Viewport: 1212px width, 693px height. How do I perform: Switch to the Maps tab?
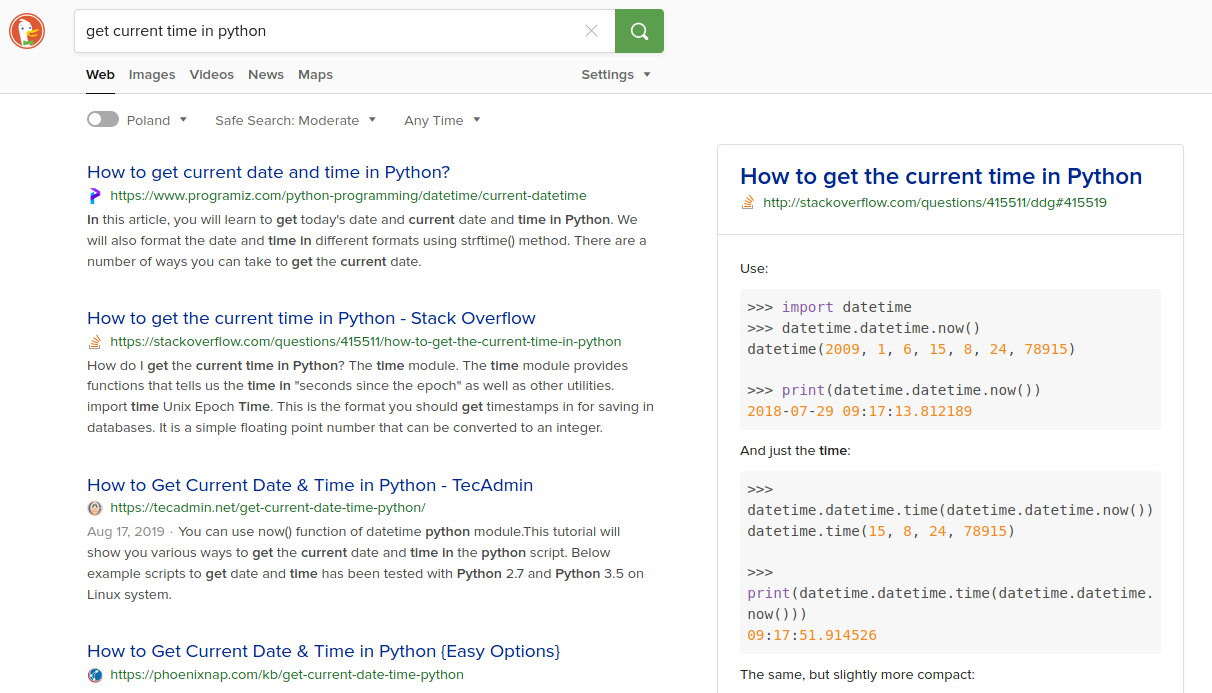click(x=315, y=74)
